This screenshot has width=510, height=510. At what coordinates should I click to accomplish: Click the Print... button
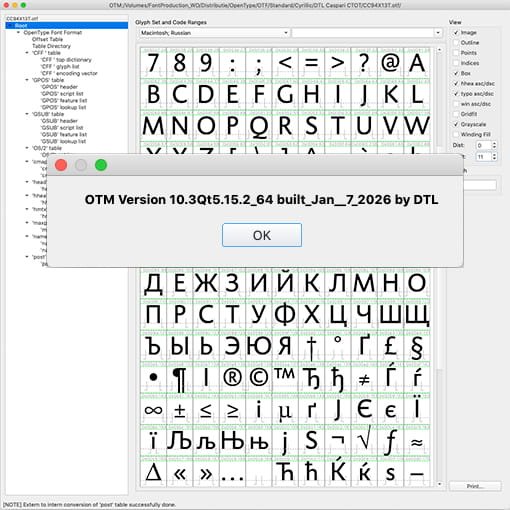(475, 486)
